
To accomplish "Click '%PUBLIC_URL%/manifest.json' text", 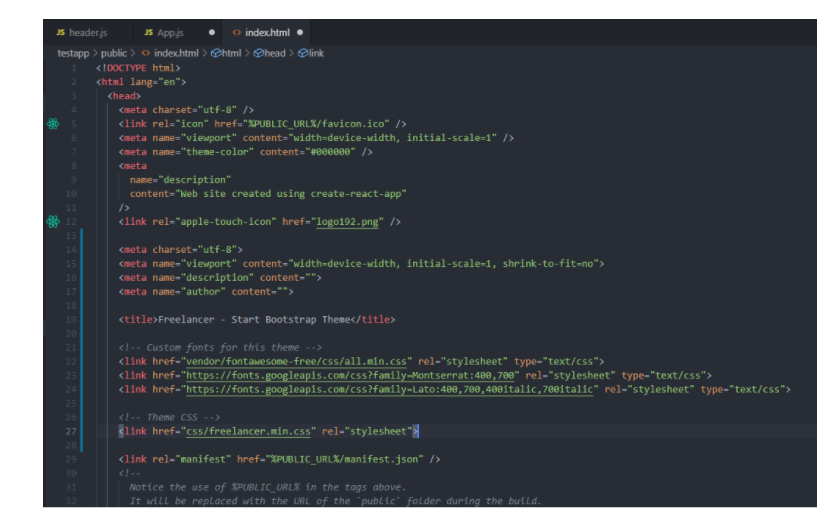I will (347, 459).
